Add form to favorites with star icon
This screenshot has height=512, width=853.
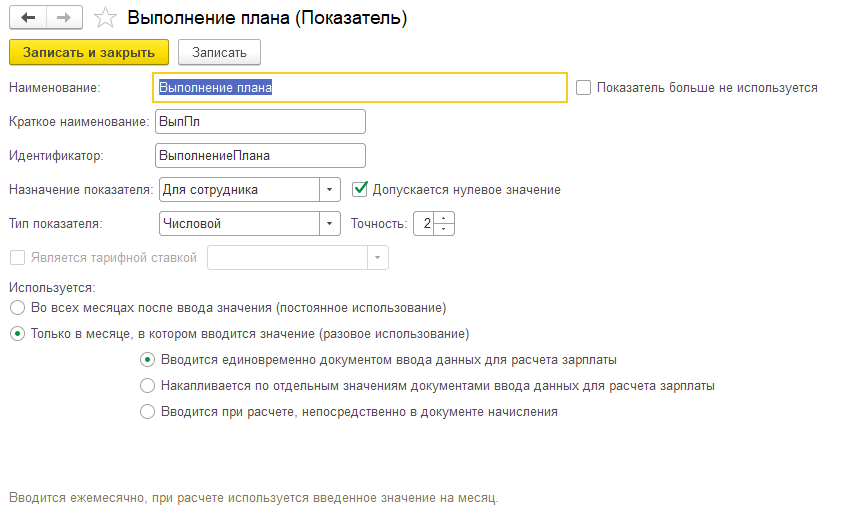click(x=104, y=18)
